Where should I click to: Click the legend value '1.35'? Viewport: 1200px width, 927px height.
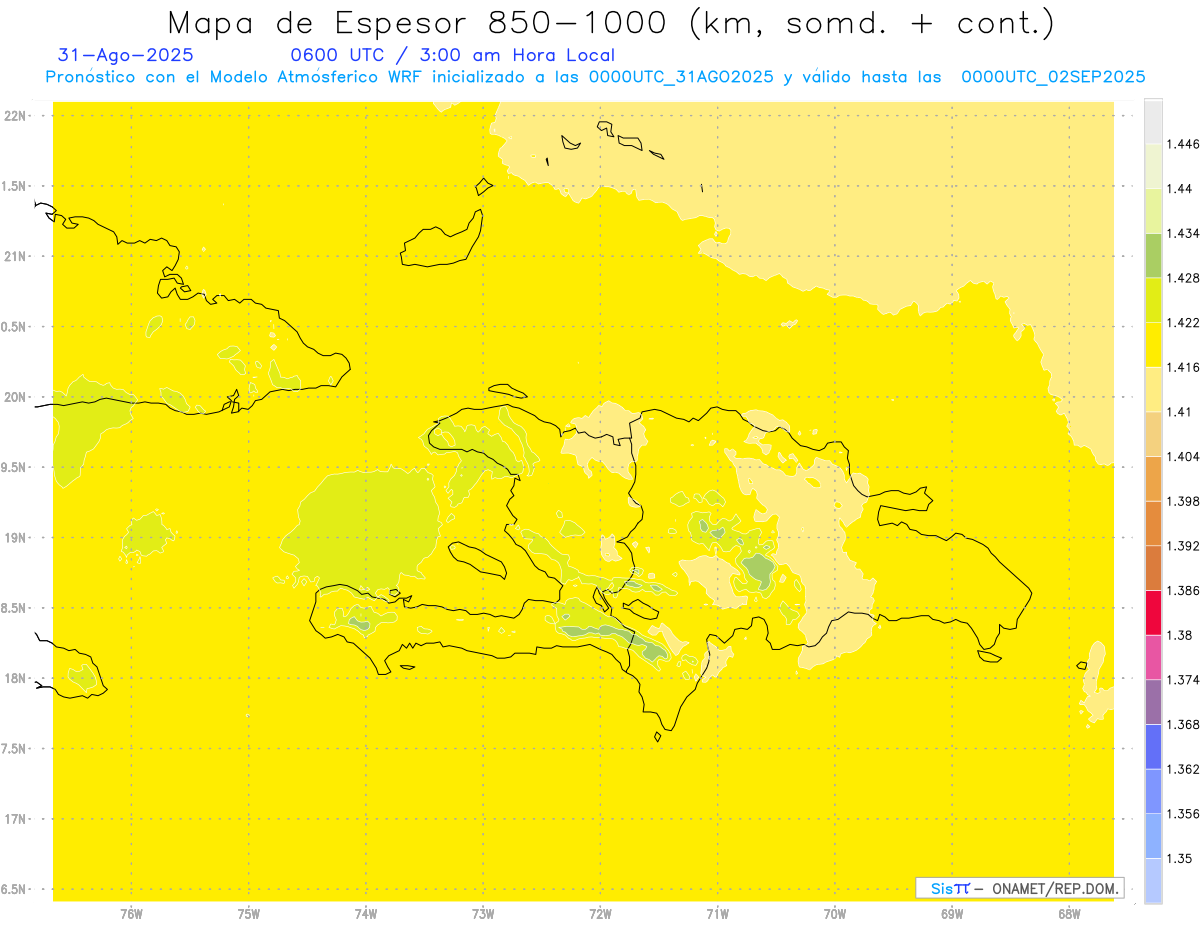pyautogui.click(x=1180, y=858)
